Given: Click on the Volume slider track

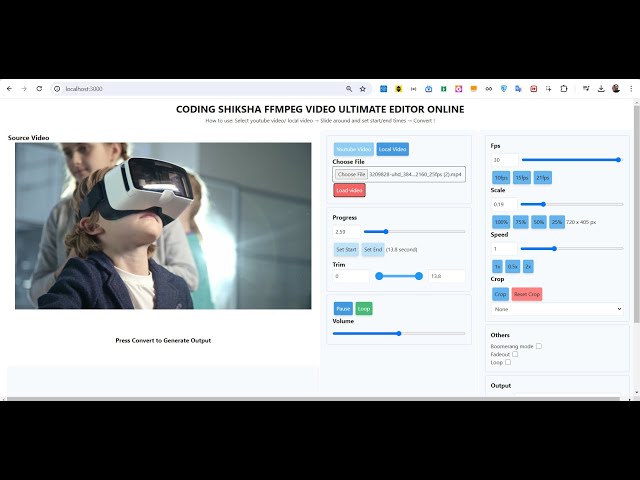Looking at the screenshot, I should 399,333.
